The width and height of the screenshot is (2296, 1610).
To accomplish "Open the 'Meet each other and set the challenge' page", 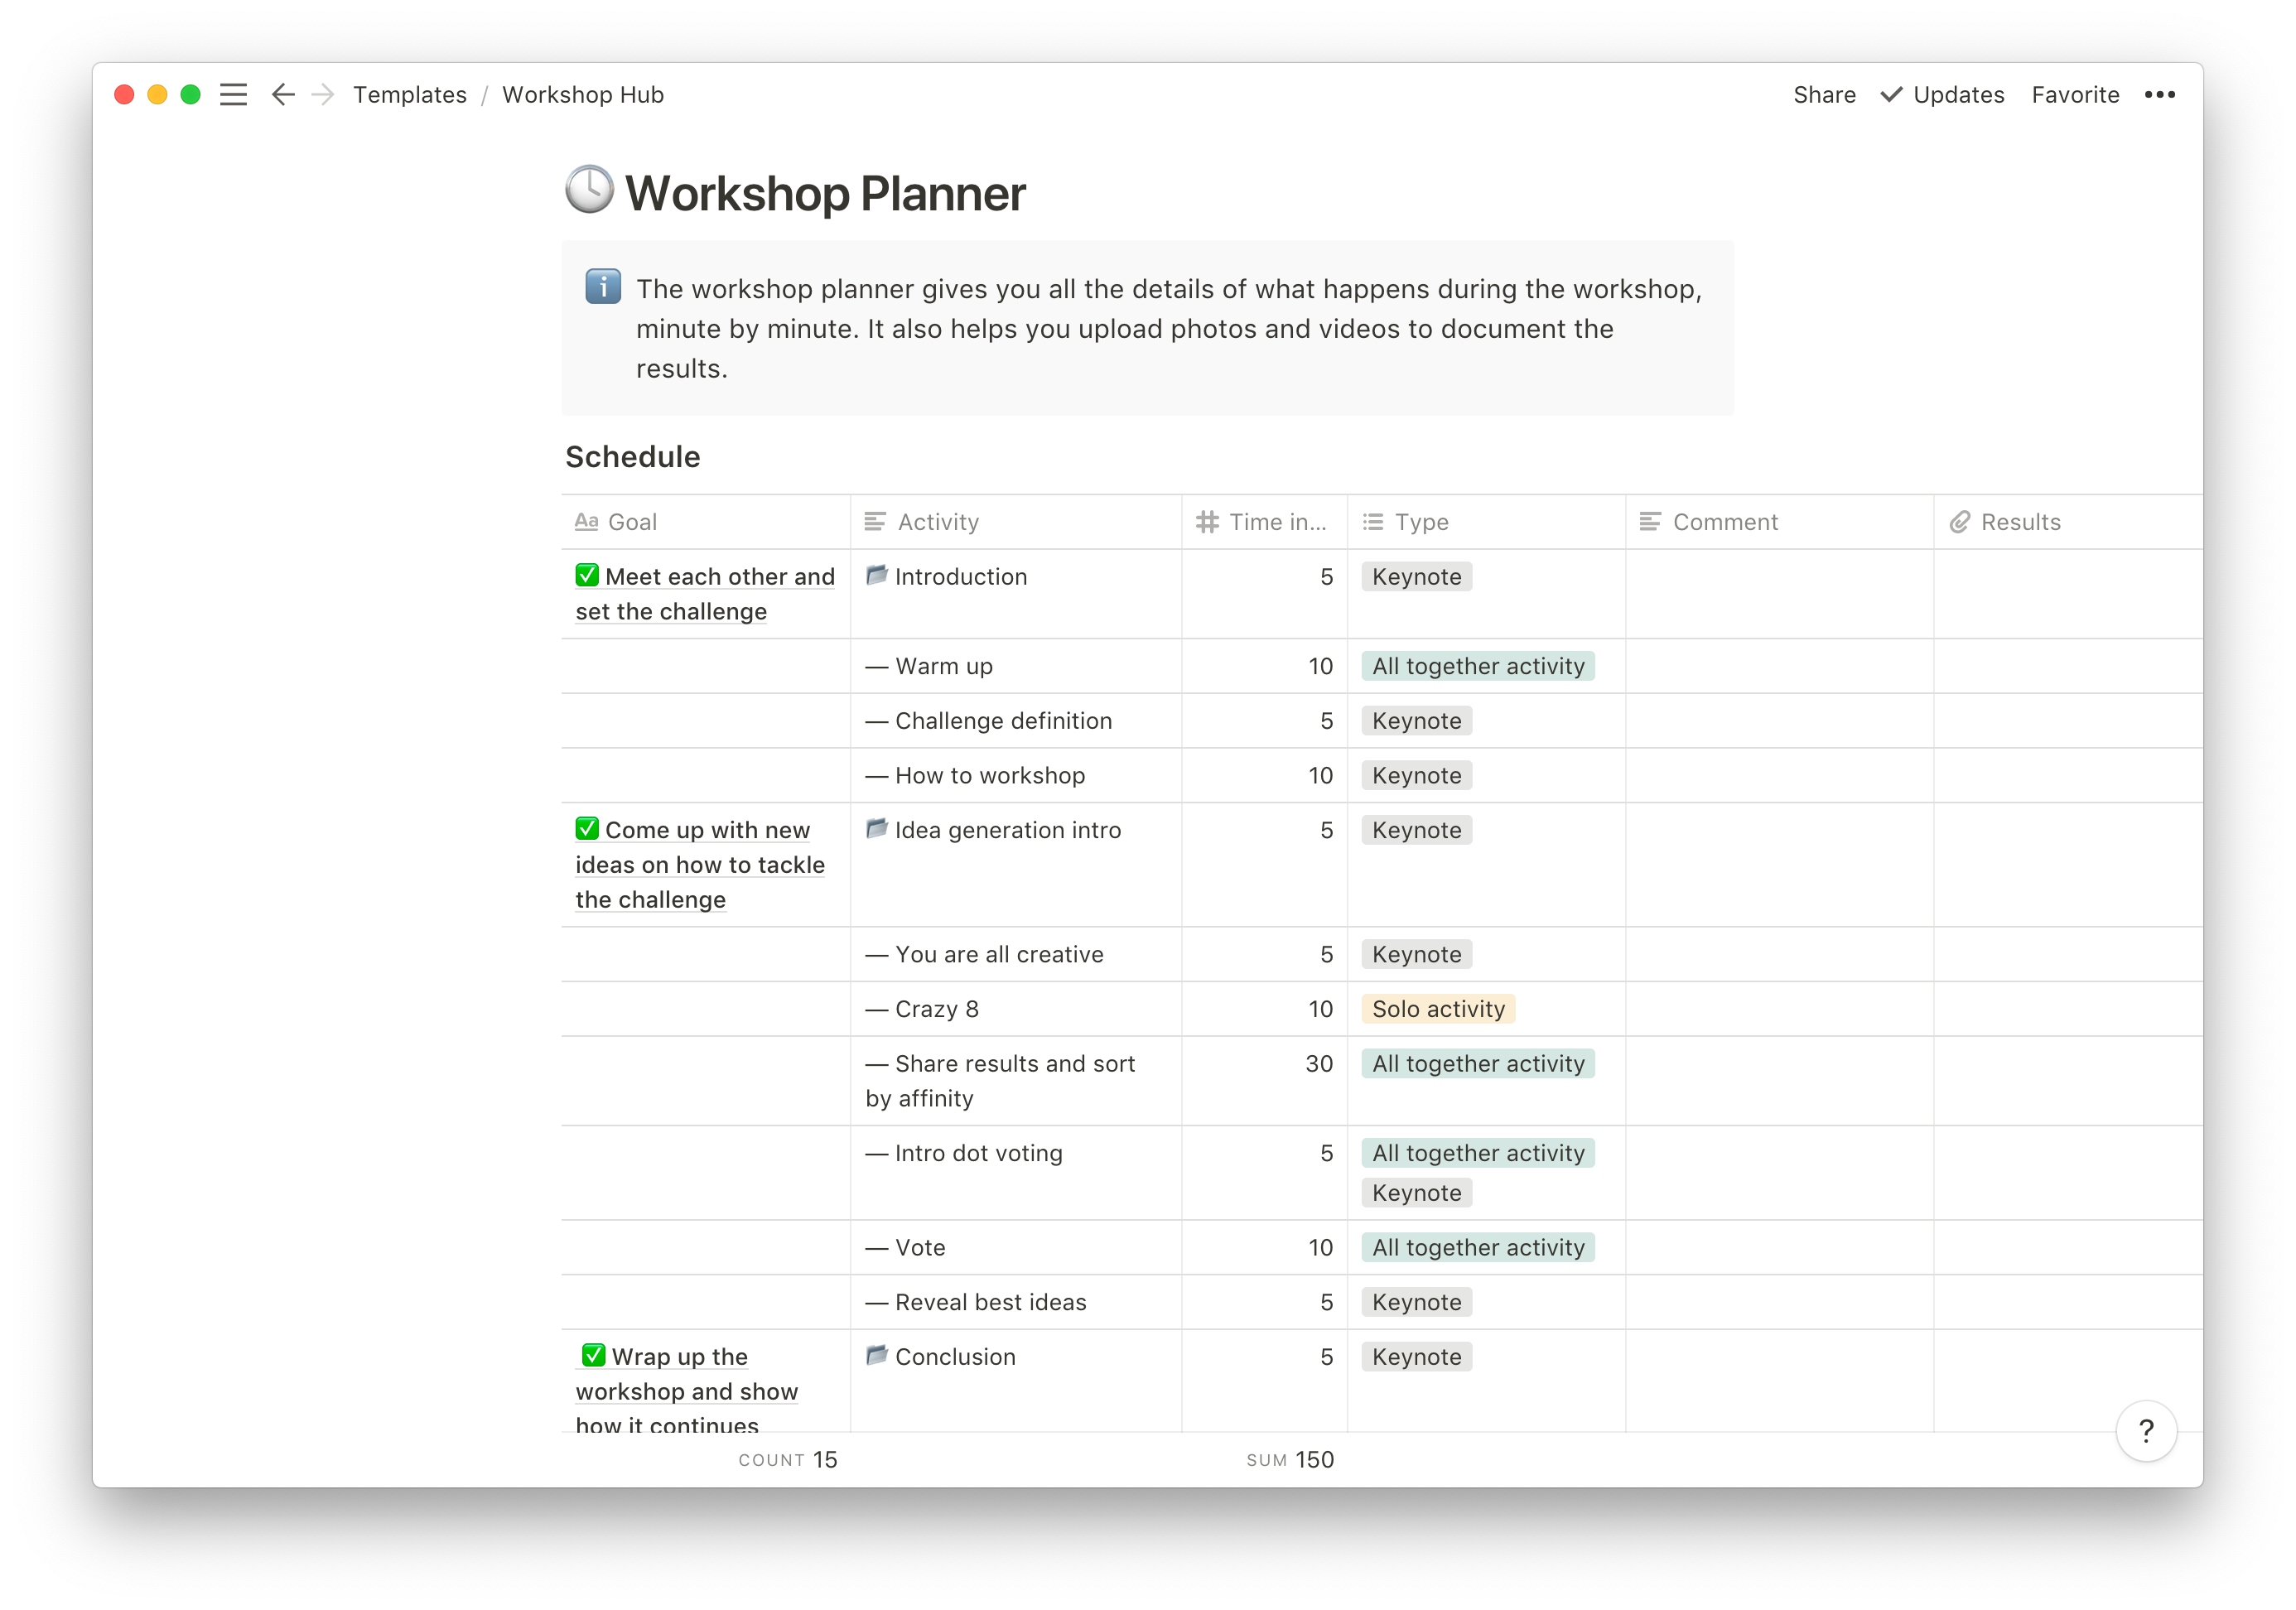I will coord(704,593).
